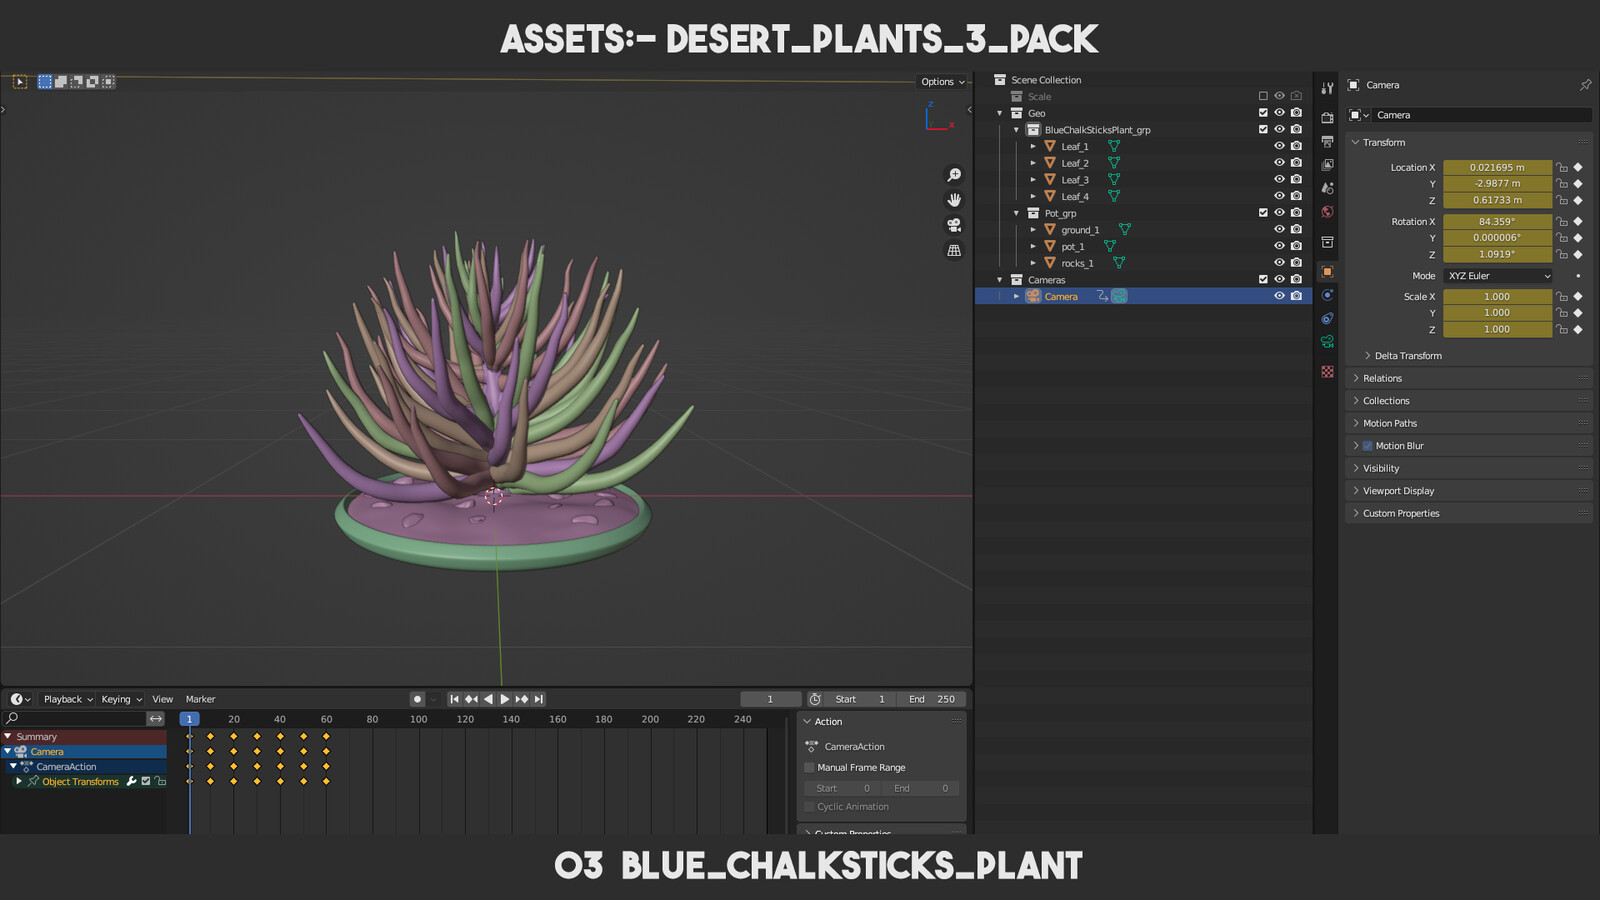
Task: Click the Scale Z value field
Action: point(1497,329)
